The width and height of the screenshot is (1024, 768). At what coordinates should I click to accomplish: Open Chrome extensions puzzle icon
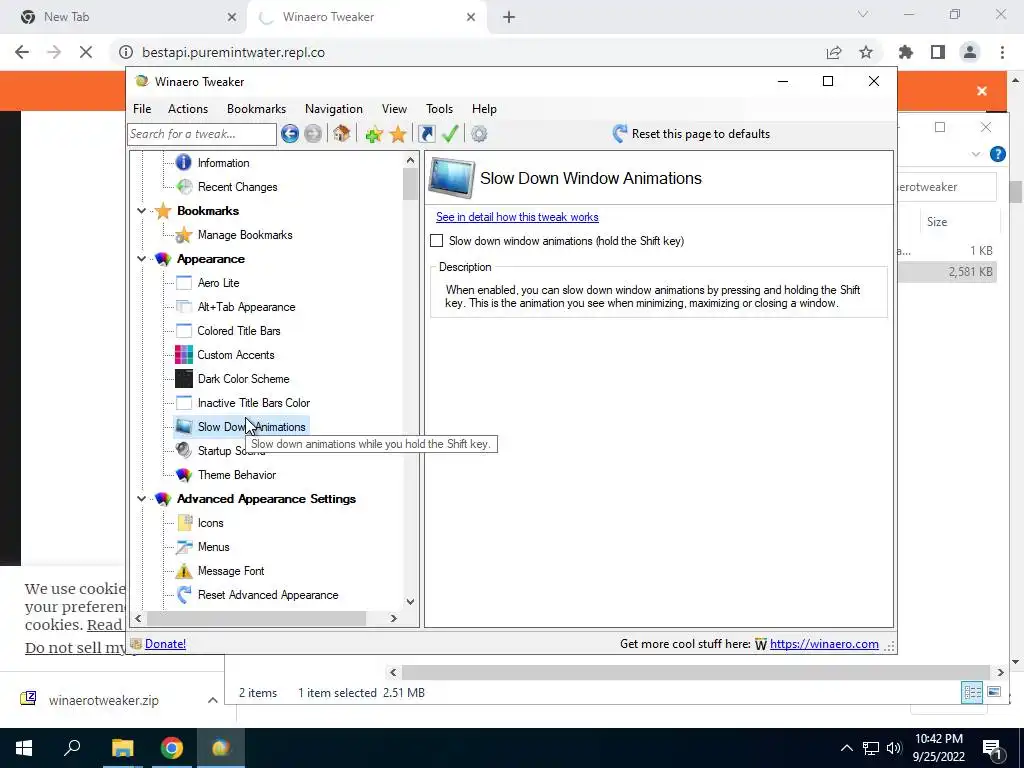(x=906, y=52)
